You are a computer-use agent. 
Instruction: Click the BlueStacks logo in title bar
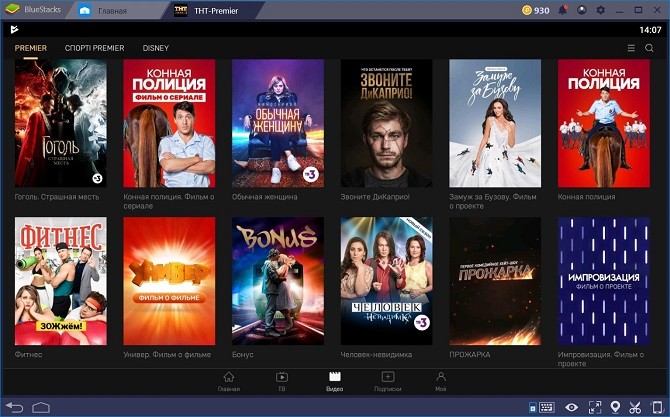tap(13, 9)
